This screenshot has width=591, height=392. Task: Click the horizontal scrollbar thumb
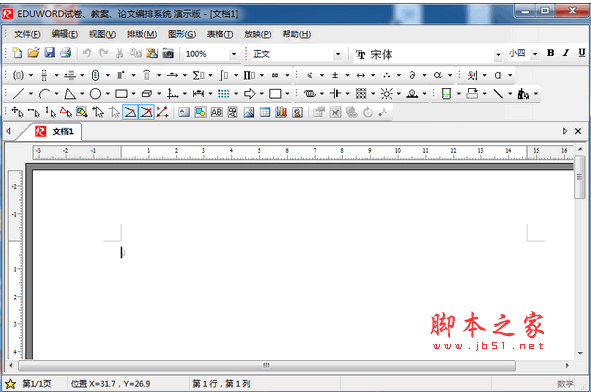click(x=267, y=365)
